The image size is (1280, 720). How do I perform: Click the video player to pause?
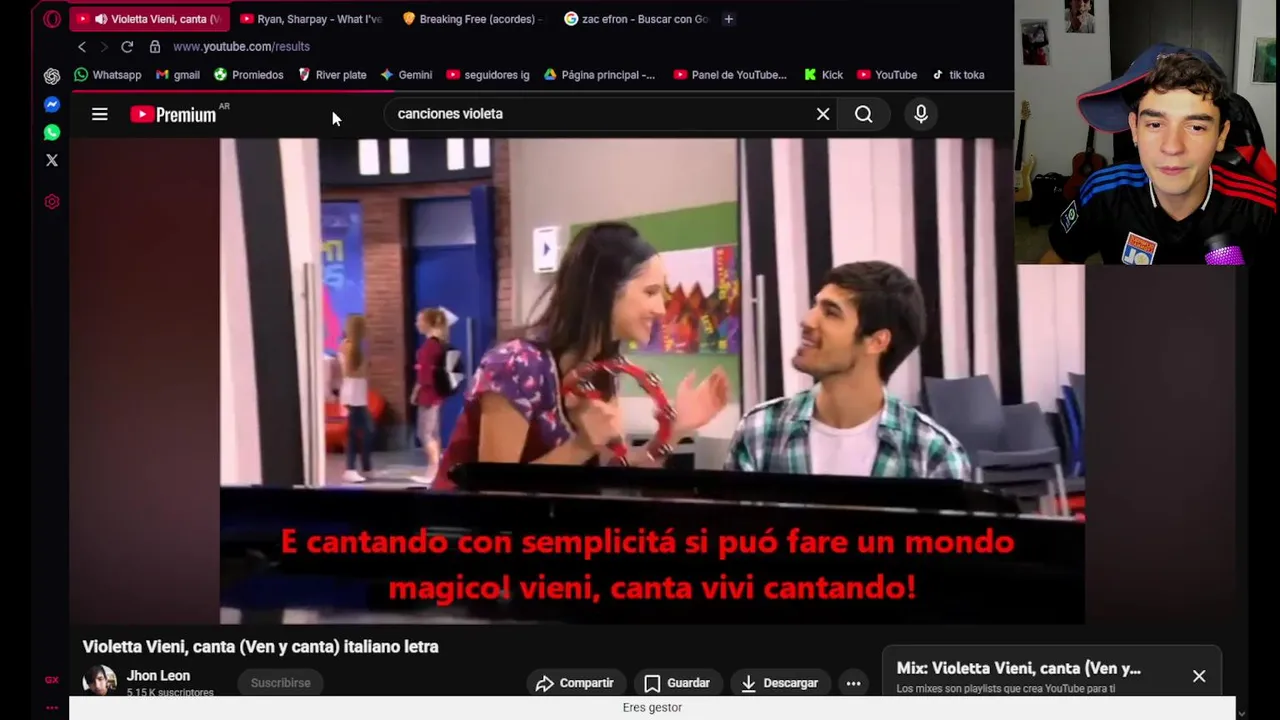[x=652, y=380]
